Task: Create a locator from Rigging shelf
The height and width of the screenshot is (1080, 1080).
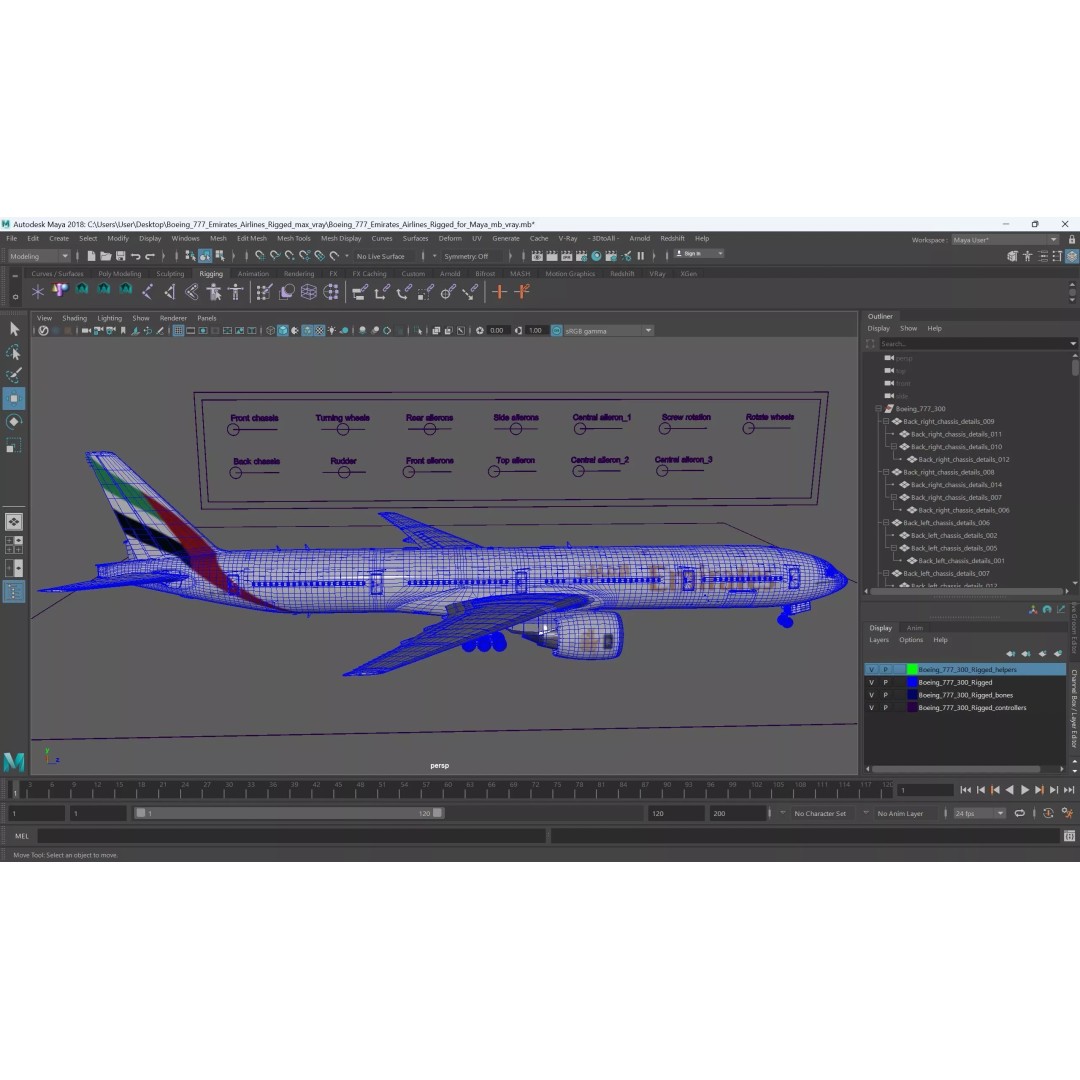Action: pos(37,292)
